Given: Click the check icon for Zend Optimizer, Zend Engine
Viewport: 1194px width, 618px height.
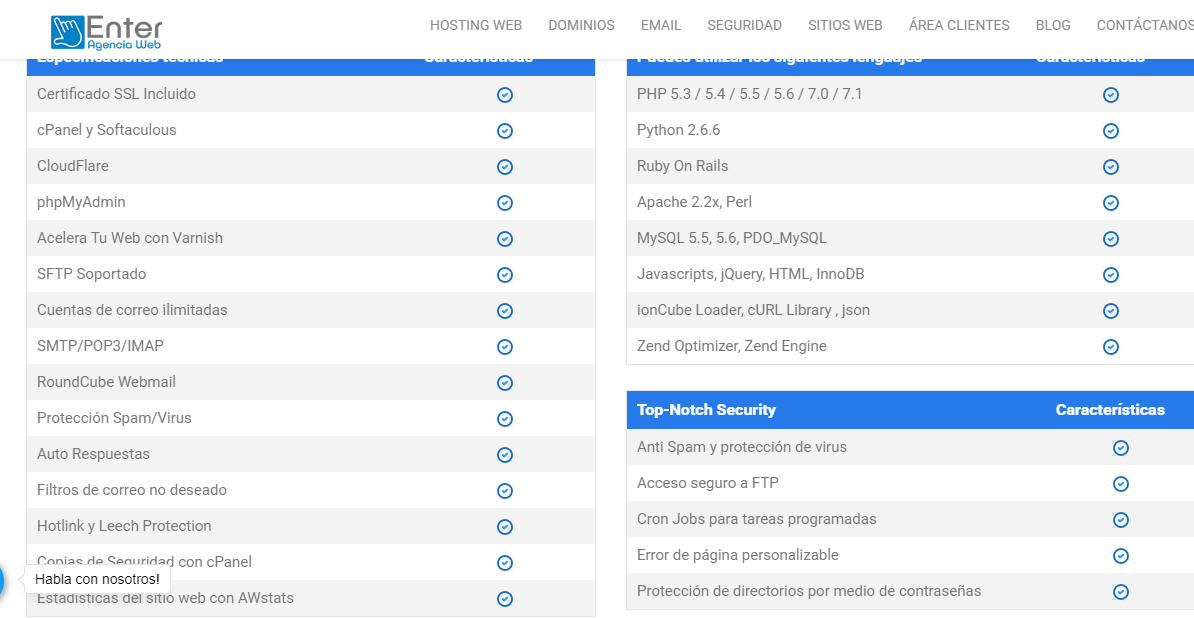Looking at the screenshot, I should coord(1111,347).
